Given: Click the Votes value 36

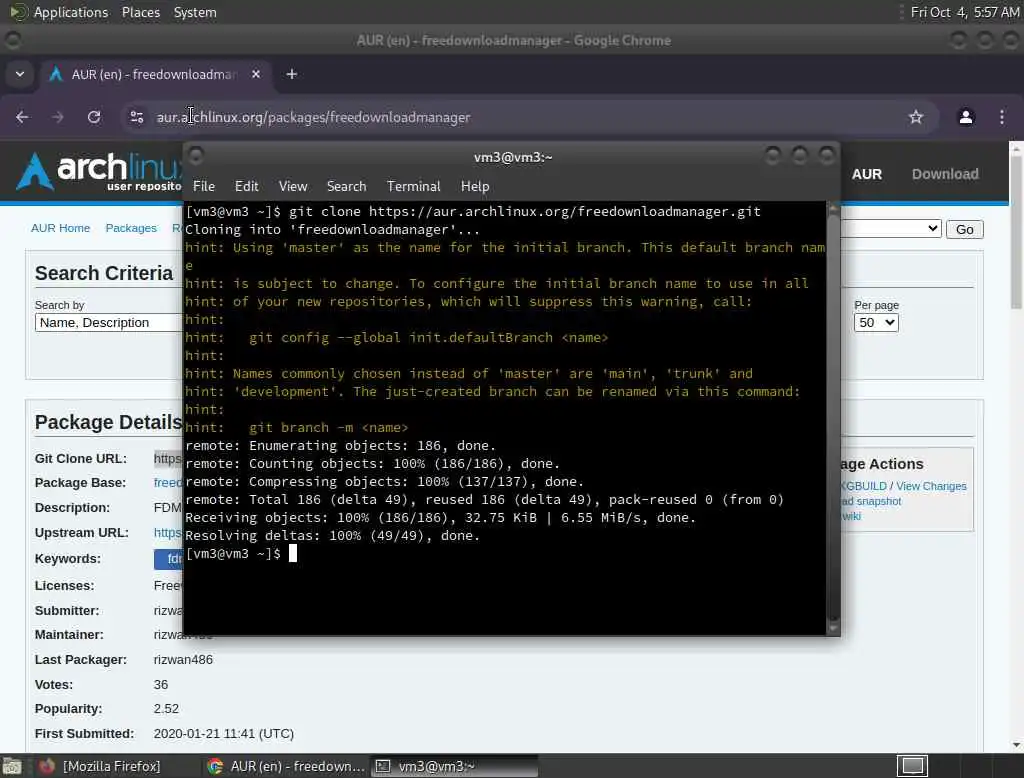Looking at the screenshot, I should click(161, 685).
